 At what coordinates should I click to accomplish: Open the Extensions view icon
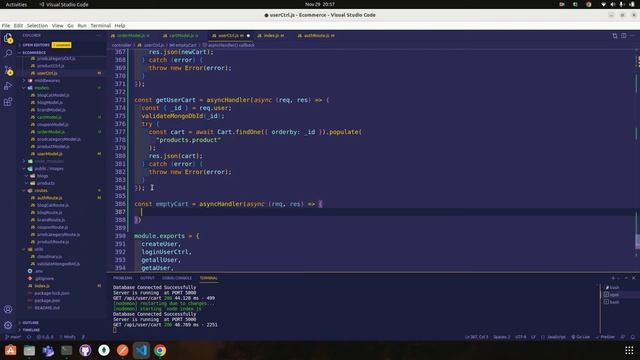[8, 102]
